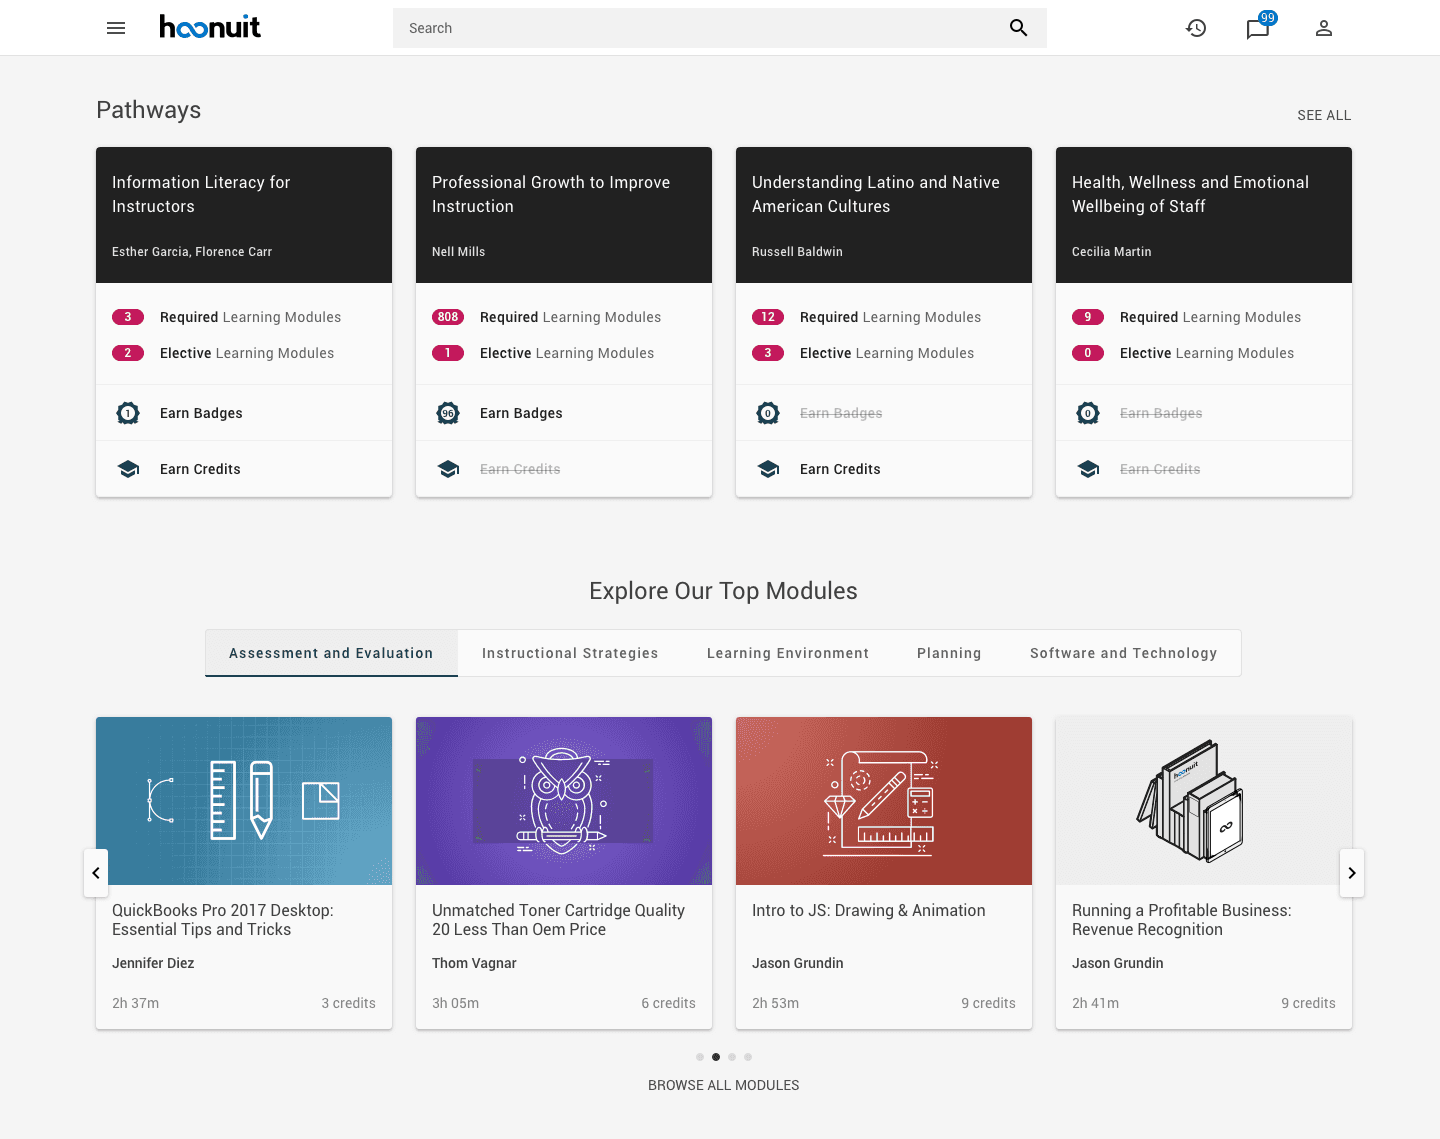Go to first carousel page dot
Image resolution: width=1440 pixels, height=1139 pixels.
click(x=700, y=1057)
